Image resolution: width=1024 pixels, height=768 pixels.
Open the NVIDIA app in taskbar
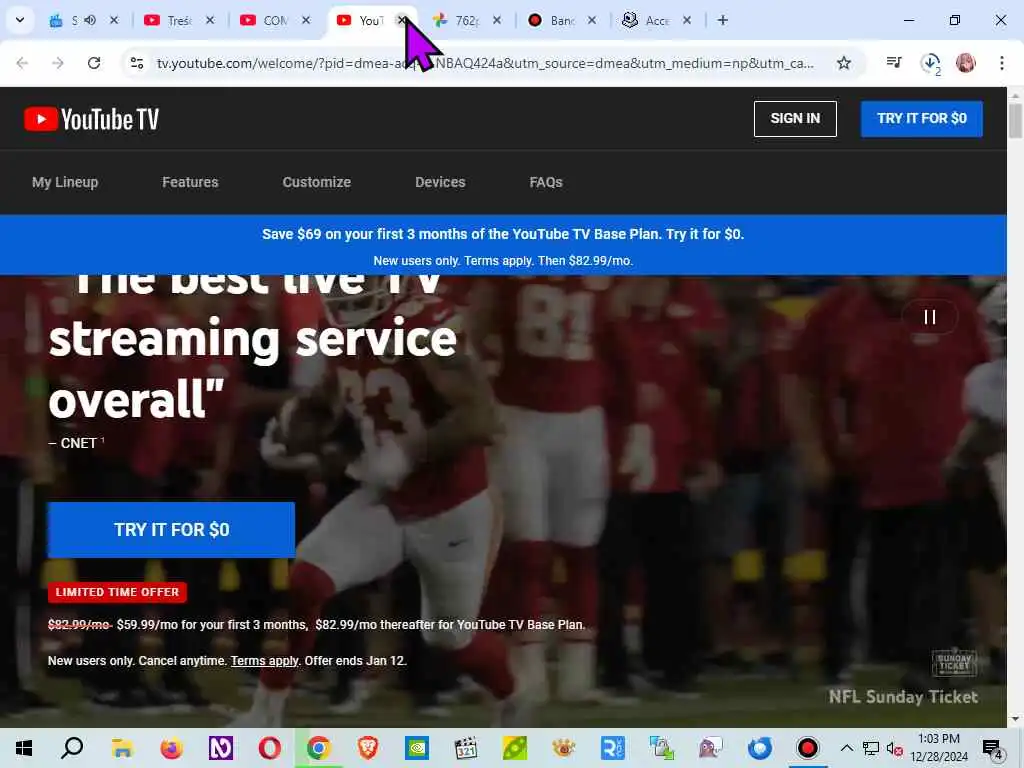coord(417,748)
